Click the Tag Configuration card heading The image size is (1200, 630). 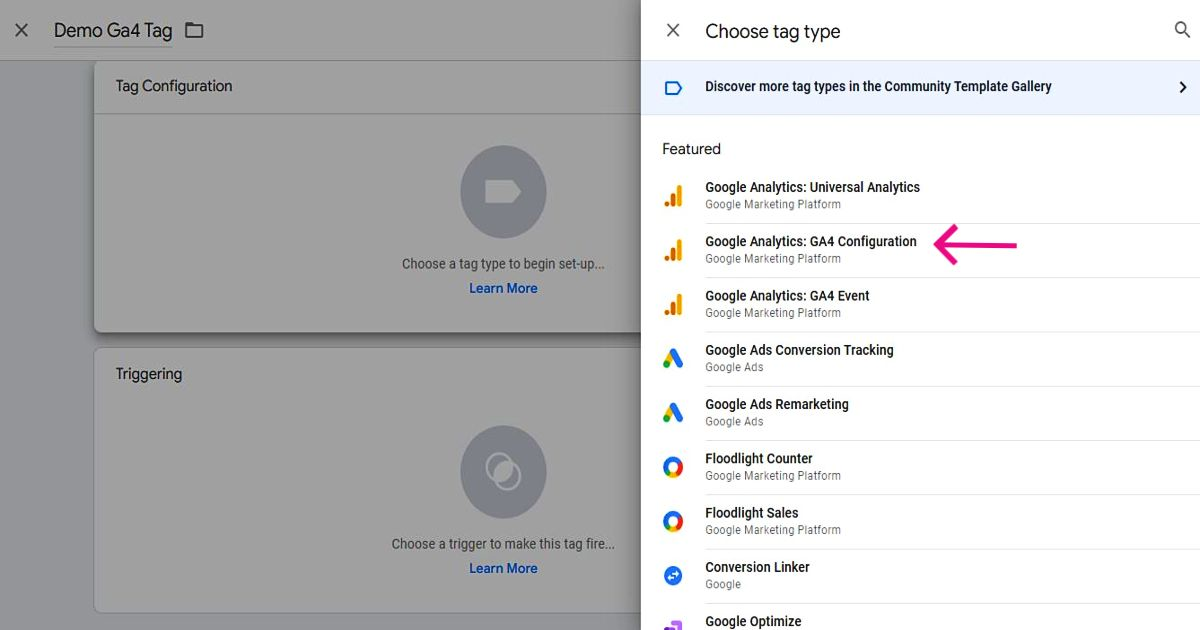click(x=174, y=86)
